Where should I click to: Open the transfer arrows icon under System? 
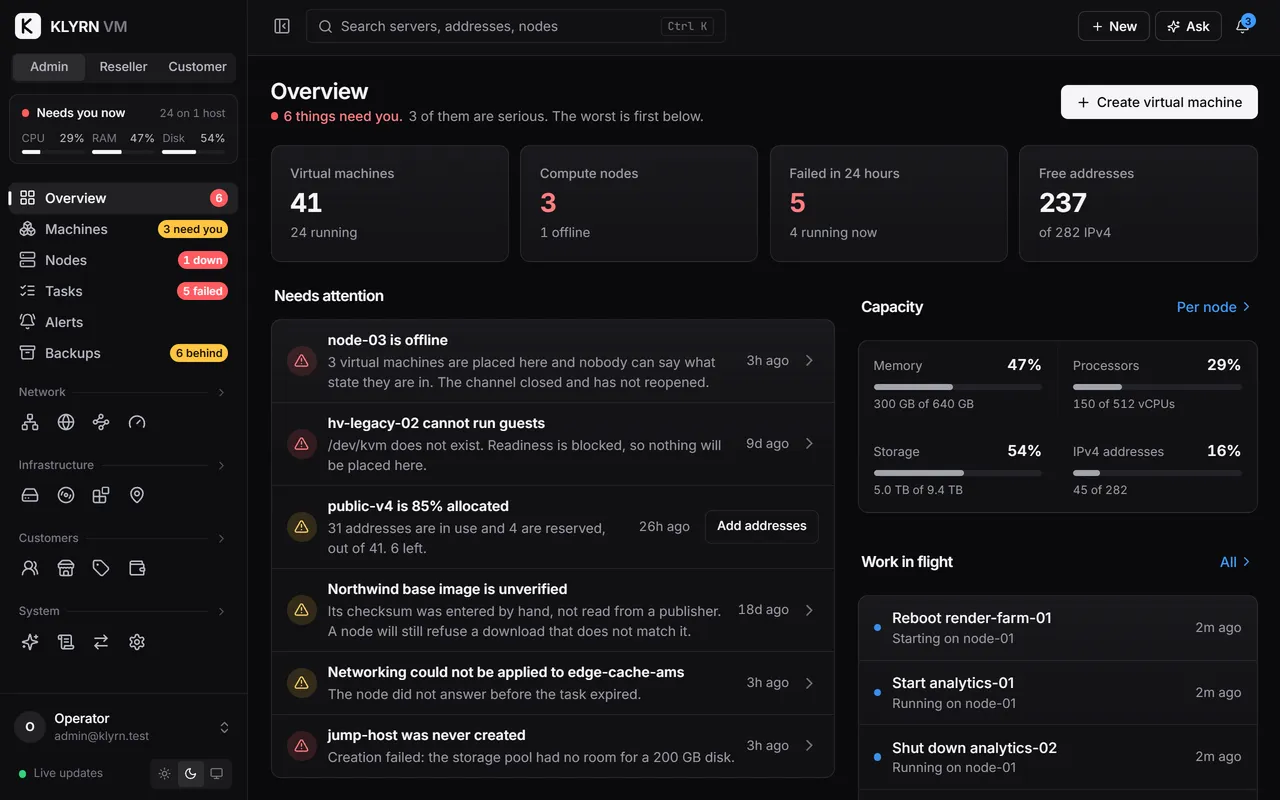click(101, 642)
